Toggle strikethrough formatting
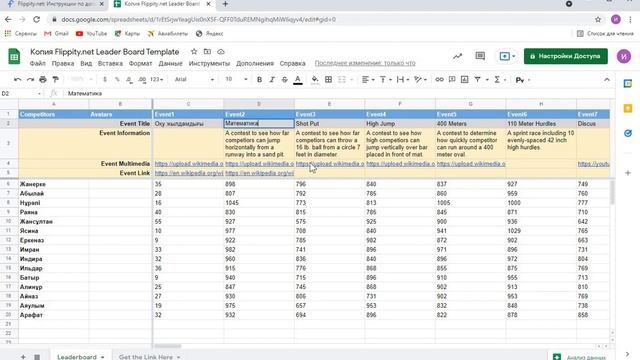Image resolution: width=640 pixels, height=360 pixels. (x=284, y=80)
